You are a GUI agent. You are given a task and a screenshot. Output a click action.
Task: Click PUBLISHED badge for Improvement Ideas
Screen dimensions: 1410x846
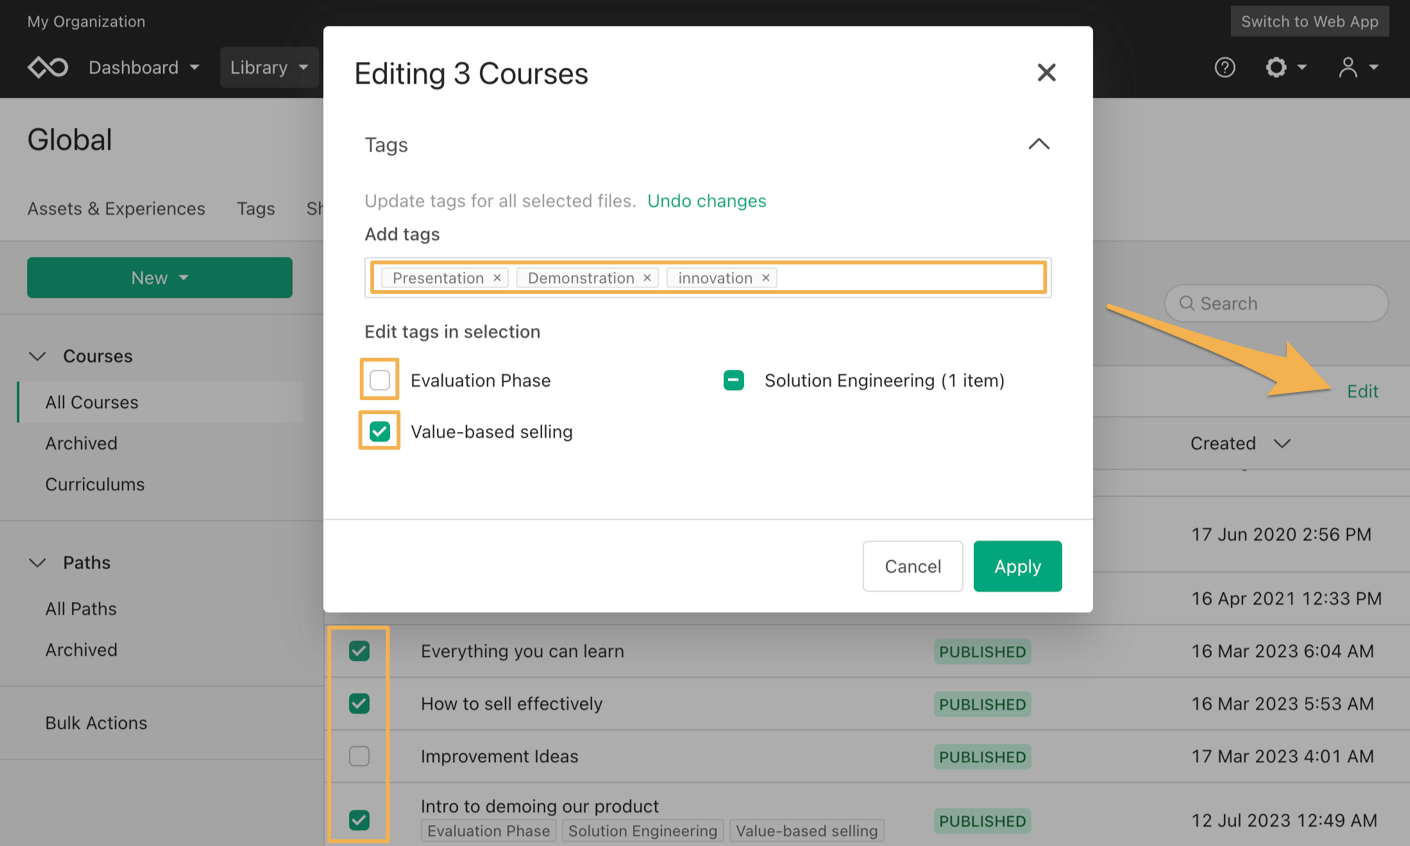[982, 757]
